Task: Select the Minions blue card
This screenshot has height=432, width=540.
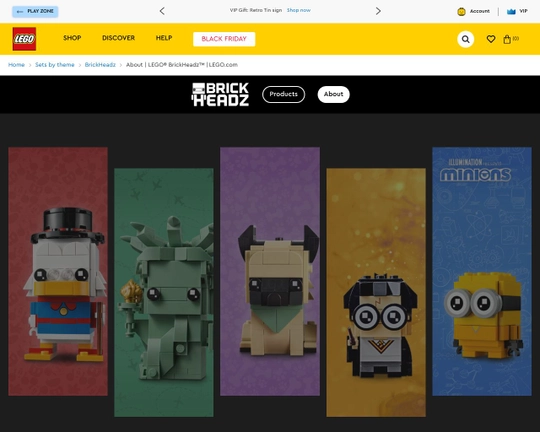Action: (x=482, y=271)
